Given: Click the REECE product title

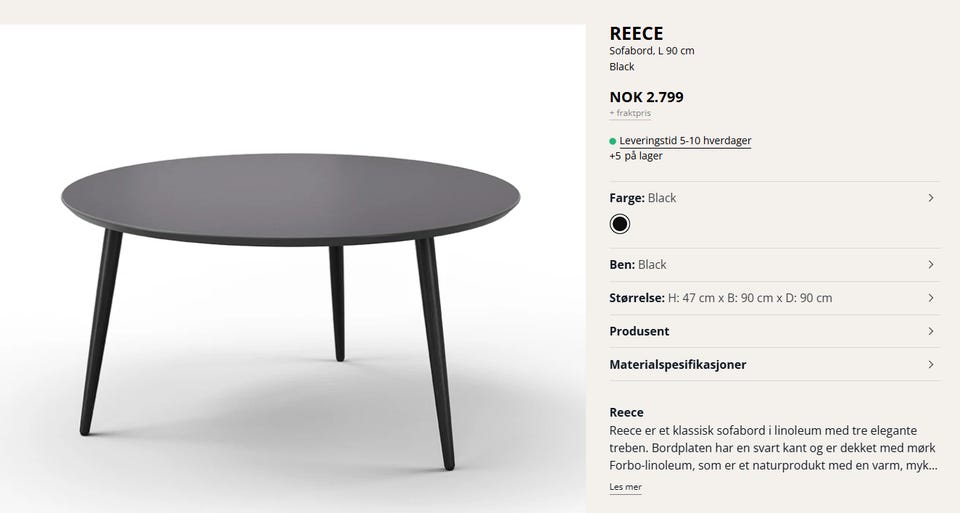Looking at the screenshot, I should (636, 34).
